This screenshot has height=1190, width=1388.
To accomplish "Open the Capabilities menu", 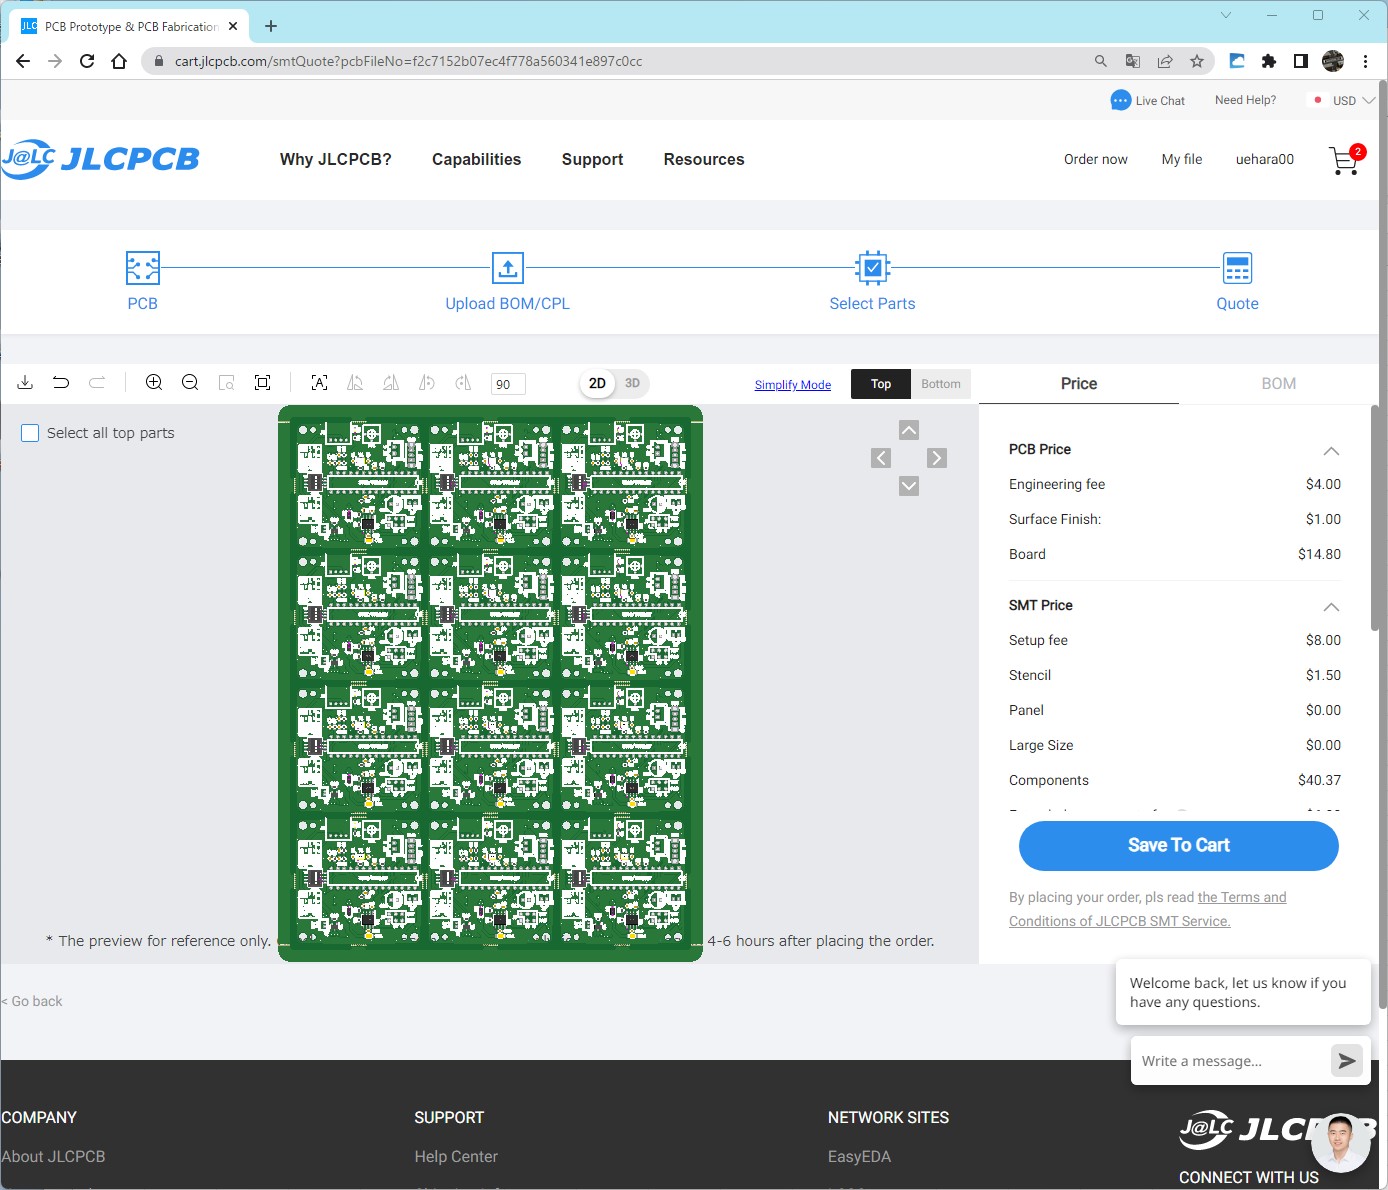I will [x=476, y=160].
